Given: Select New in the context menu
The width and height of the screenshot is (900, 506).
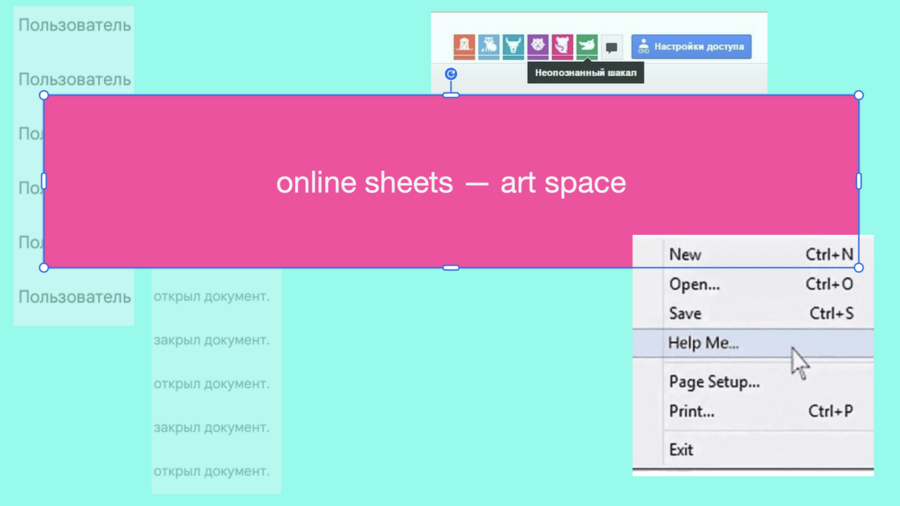Looking at the screenshot, I should coord(753,254).
